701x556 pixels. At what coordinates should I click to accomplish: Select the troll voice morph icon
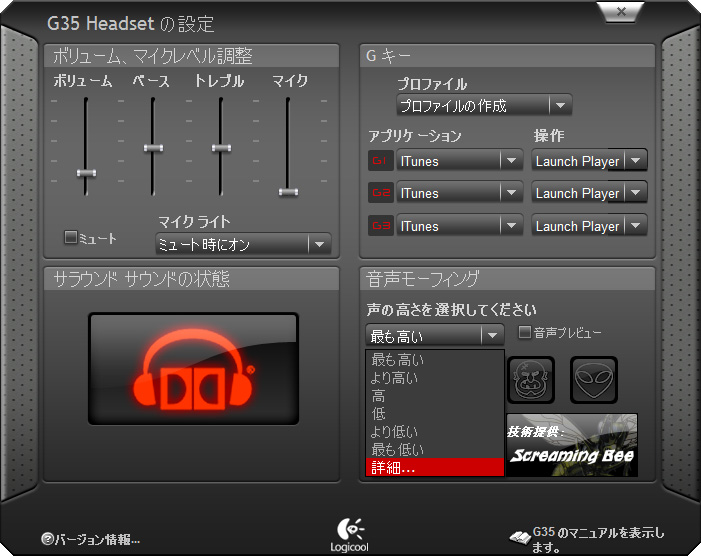point(531,380)
